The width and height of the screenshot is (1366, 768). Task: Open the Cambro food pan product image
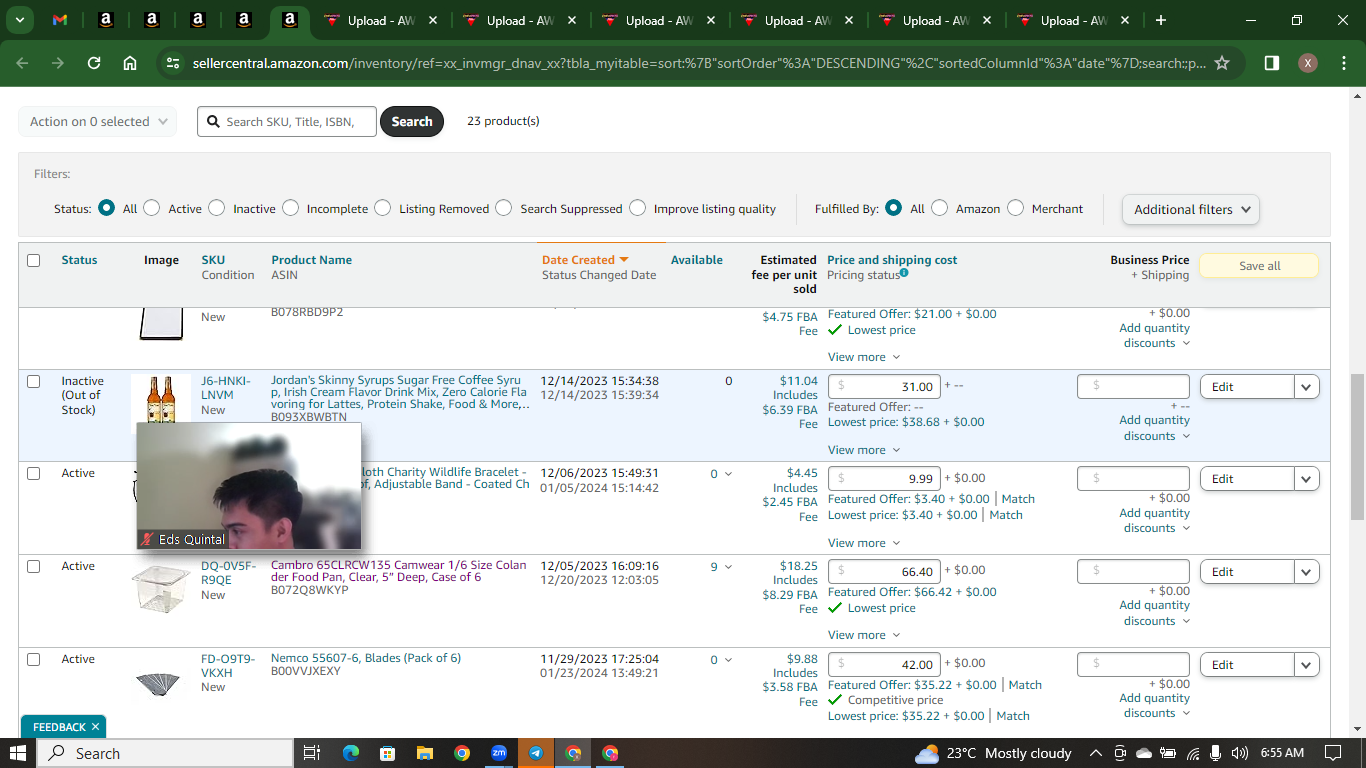point(160,587)
